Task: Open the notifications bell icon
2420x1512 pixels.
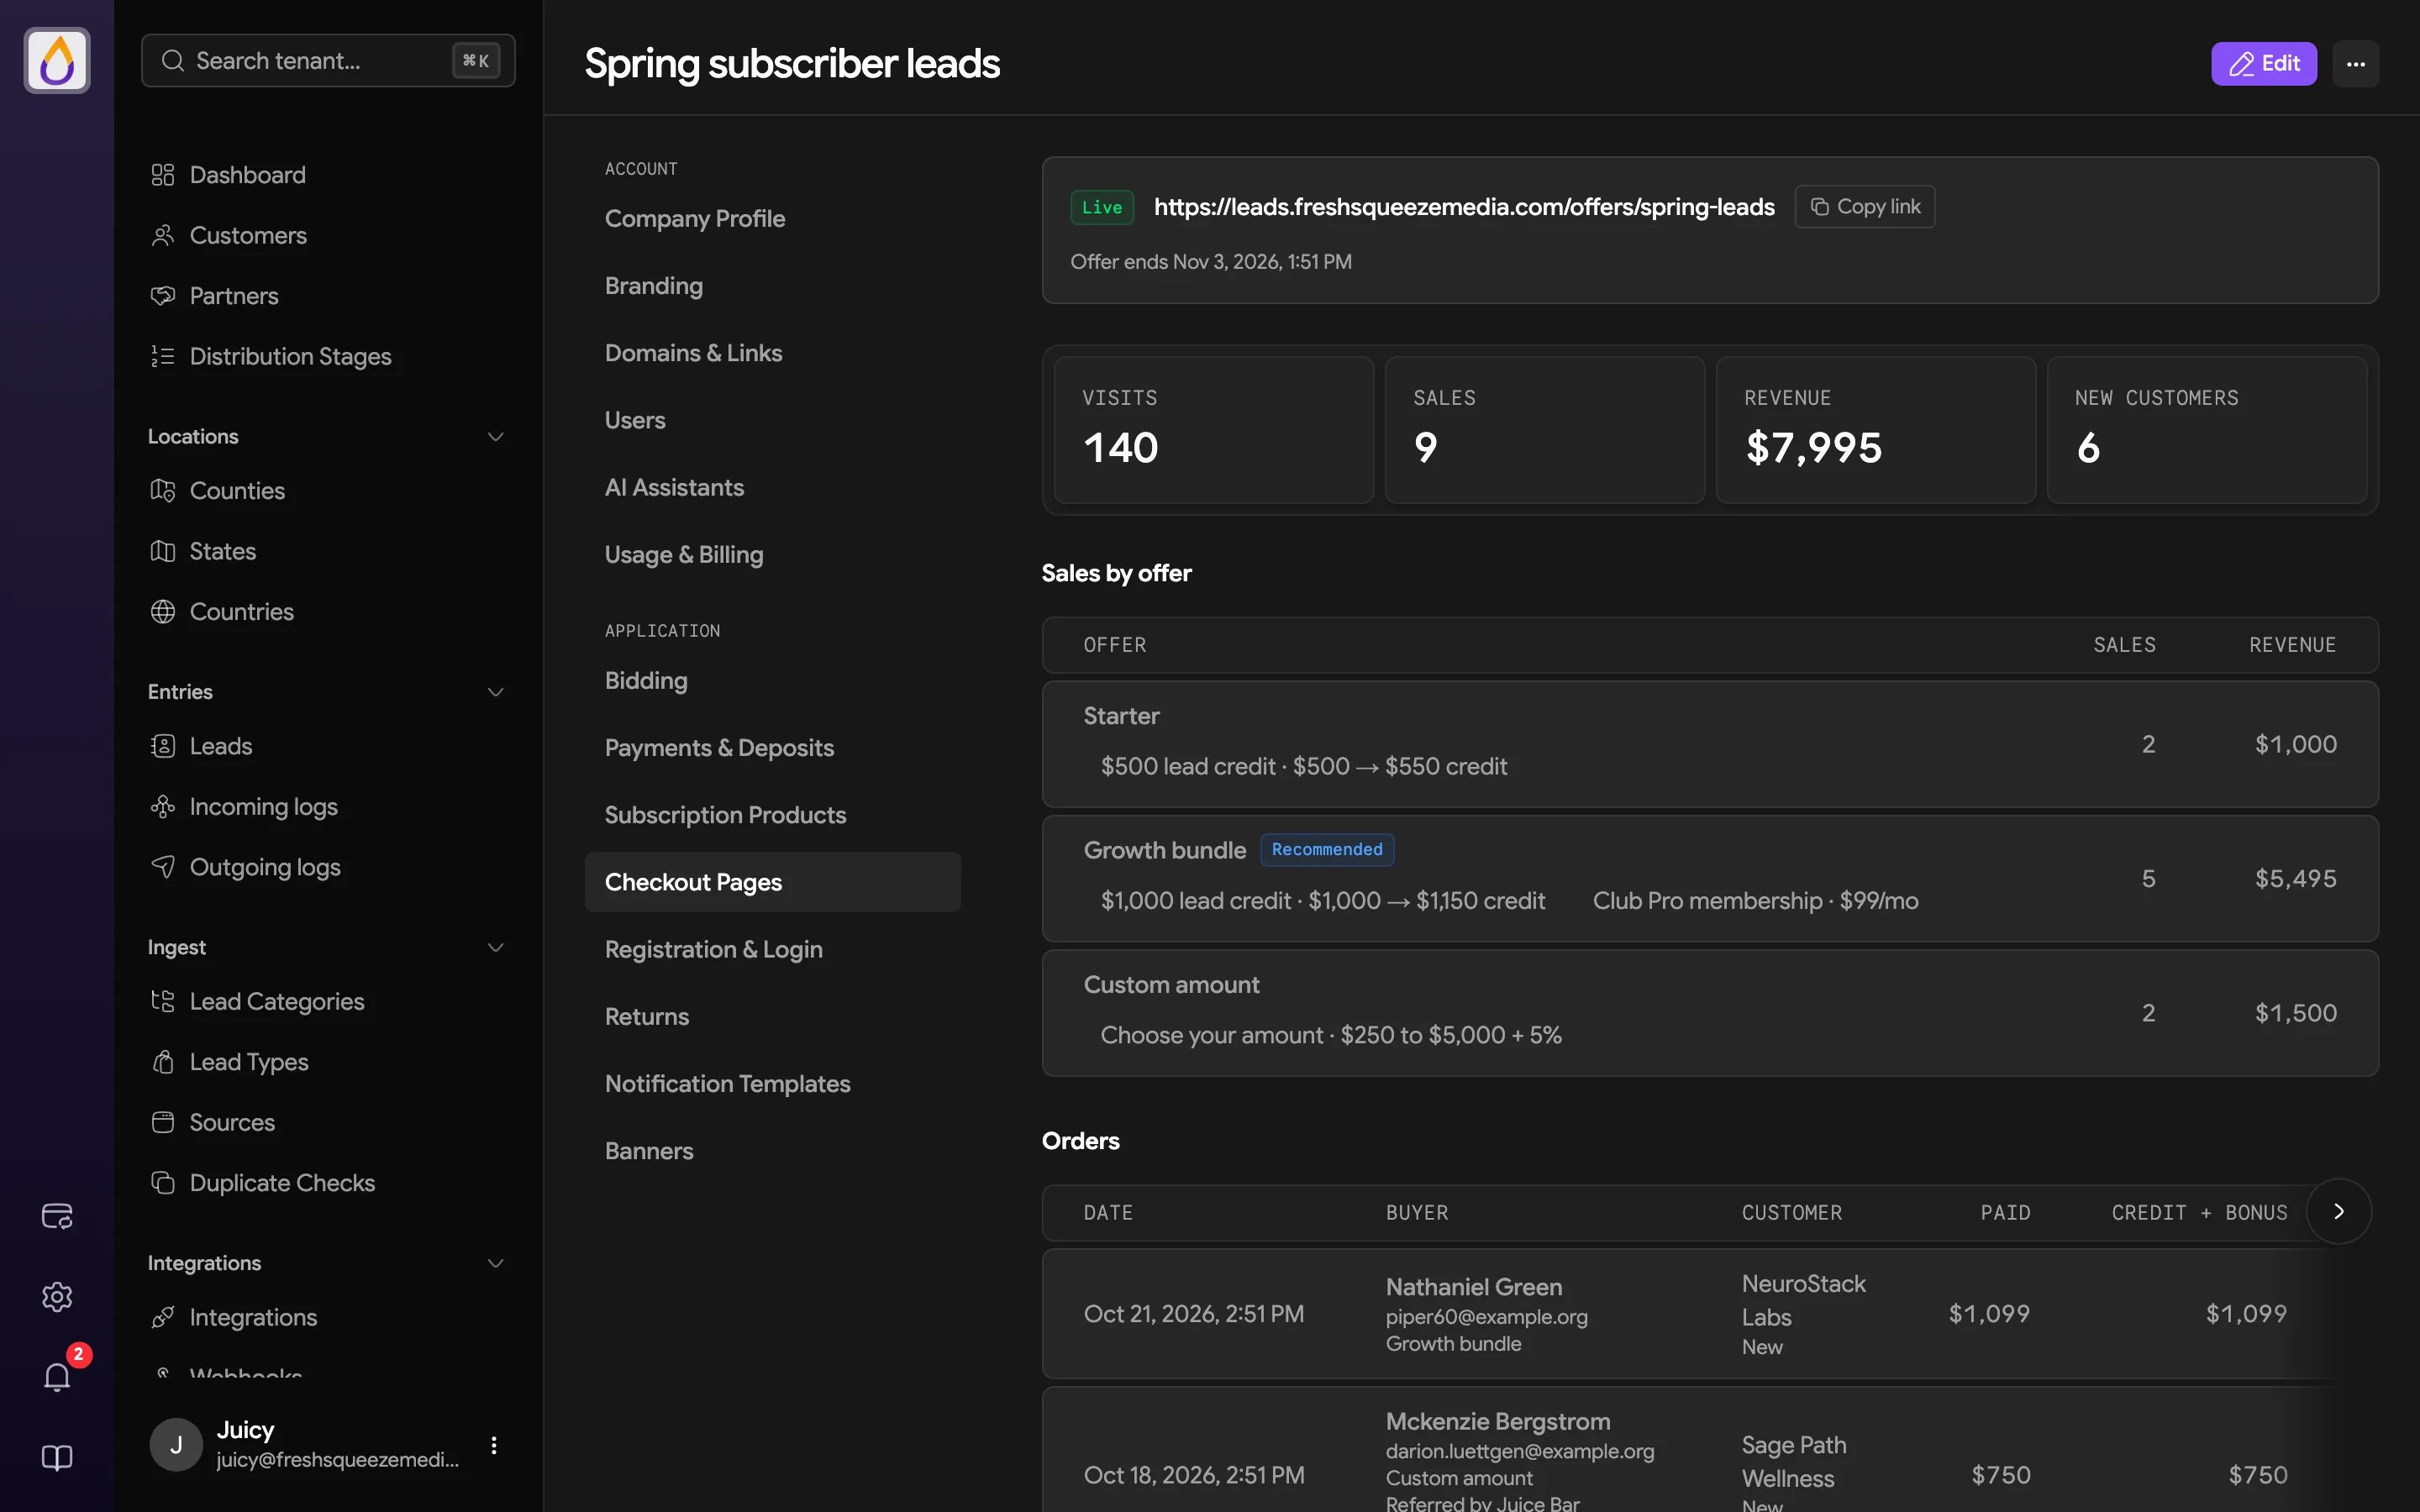Action: [57, 1377]
